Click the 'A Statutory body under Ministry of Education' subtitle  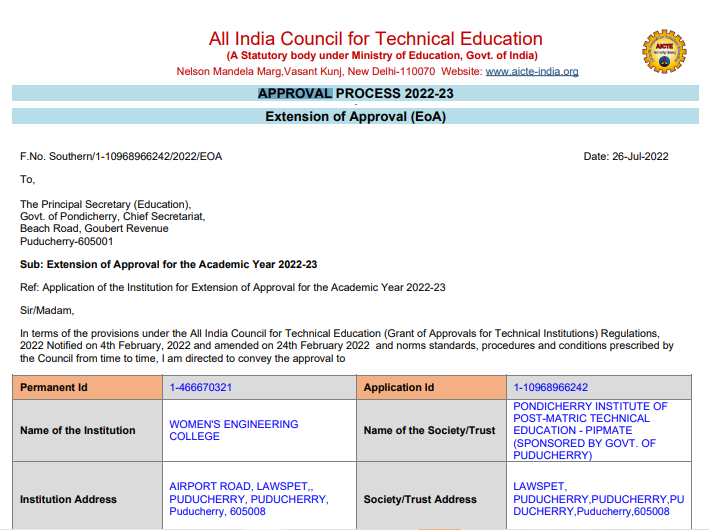tap(382, 56)
